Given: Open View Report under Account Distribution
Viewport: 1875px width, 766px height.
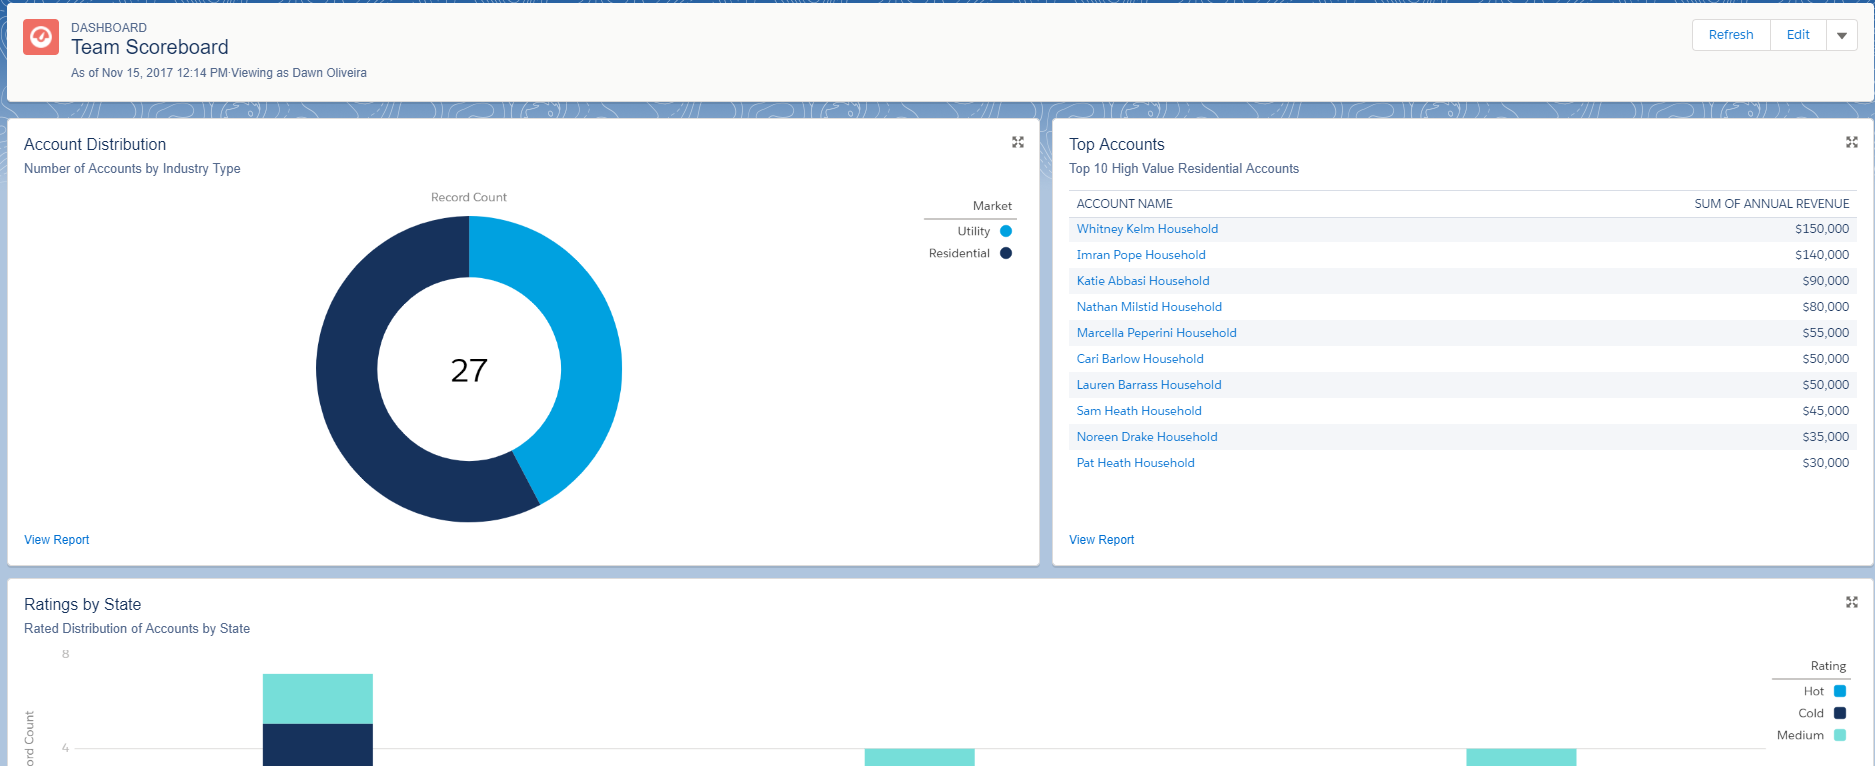Looking at the screenshot, I should point(57,540).
